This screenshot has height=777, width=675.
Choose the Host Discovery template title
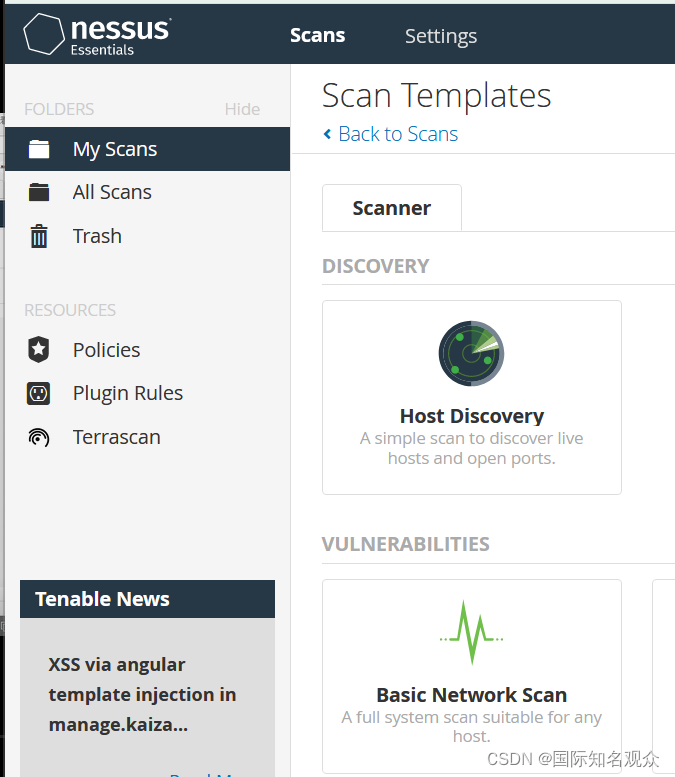pyautogui.click(x=472, y=416)
